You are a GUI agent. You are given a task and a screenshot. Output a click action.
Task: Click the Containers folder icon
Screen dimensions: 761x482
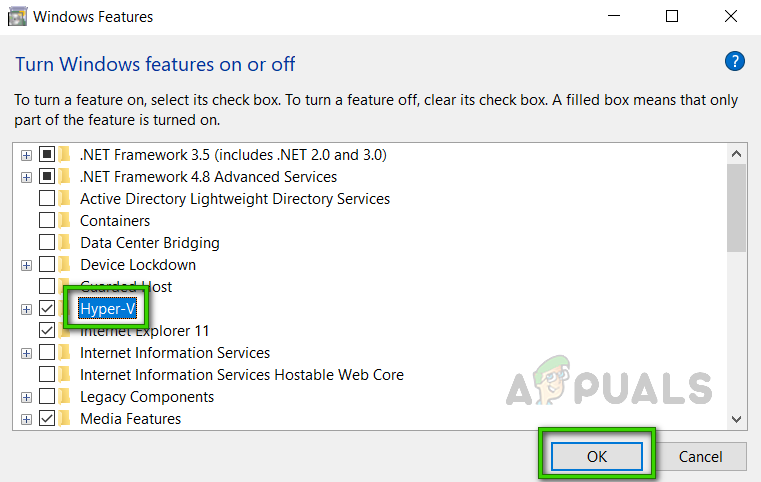(66, 221)
